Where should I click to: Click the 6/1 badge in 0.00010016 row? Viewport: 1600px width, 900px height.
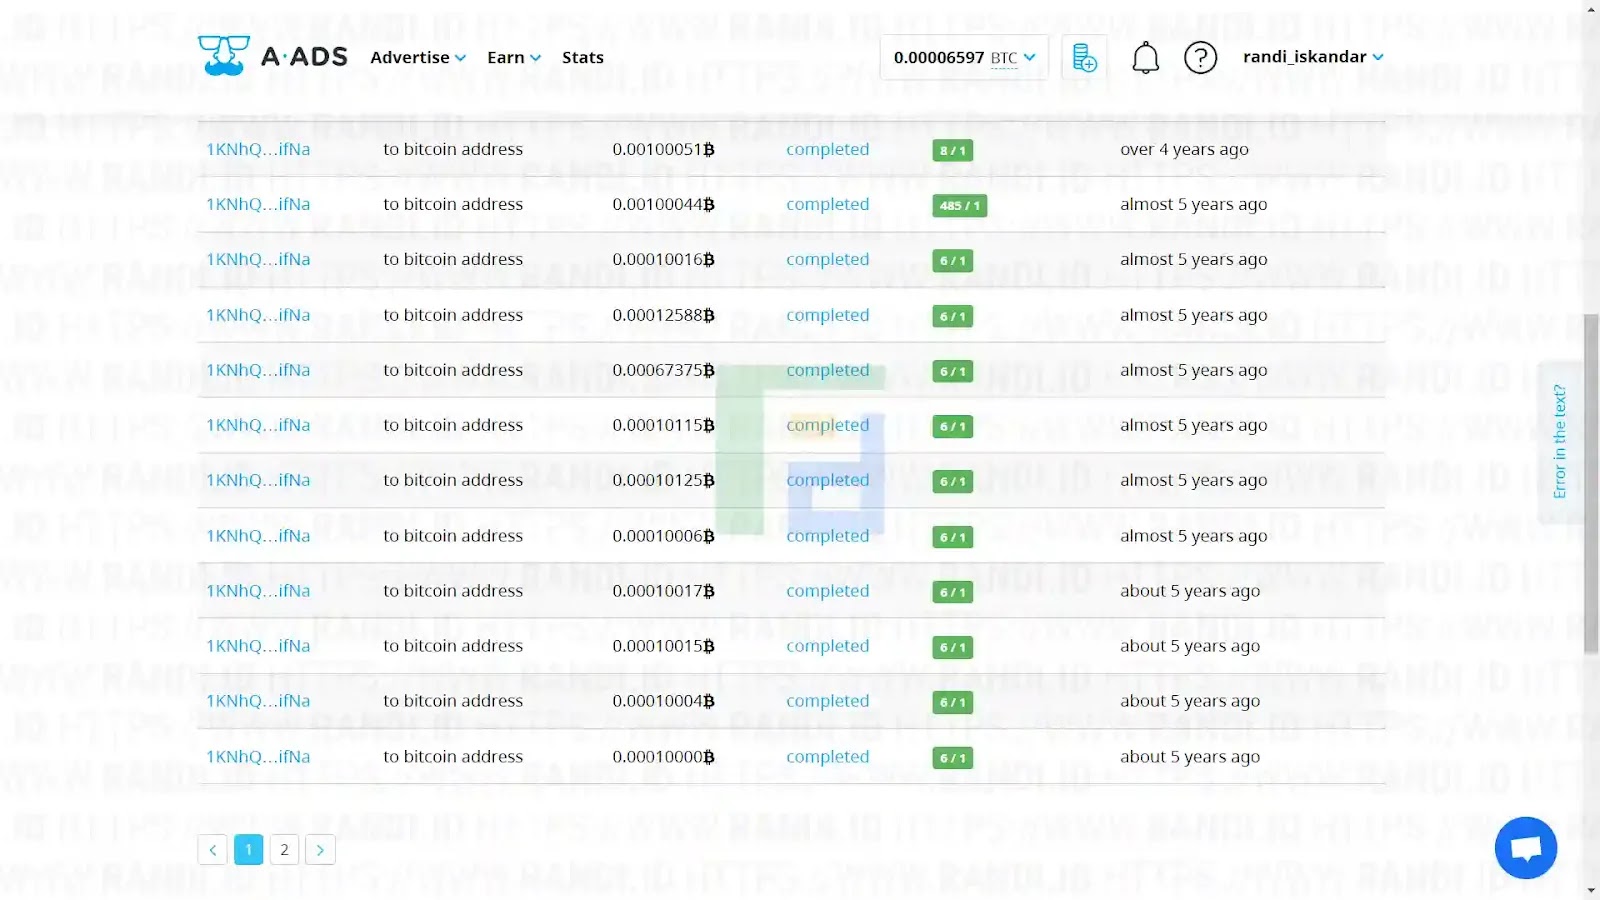(953, 261)
